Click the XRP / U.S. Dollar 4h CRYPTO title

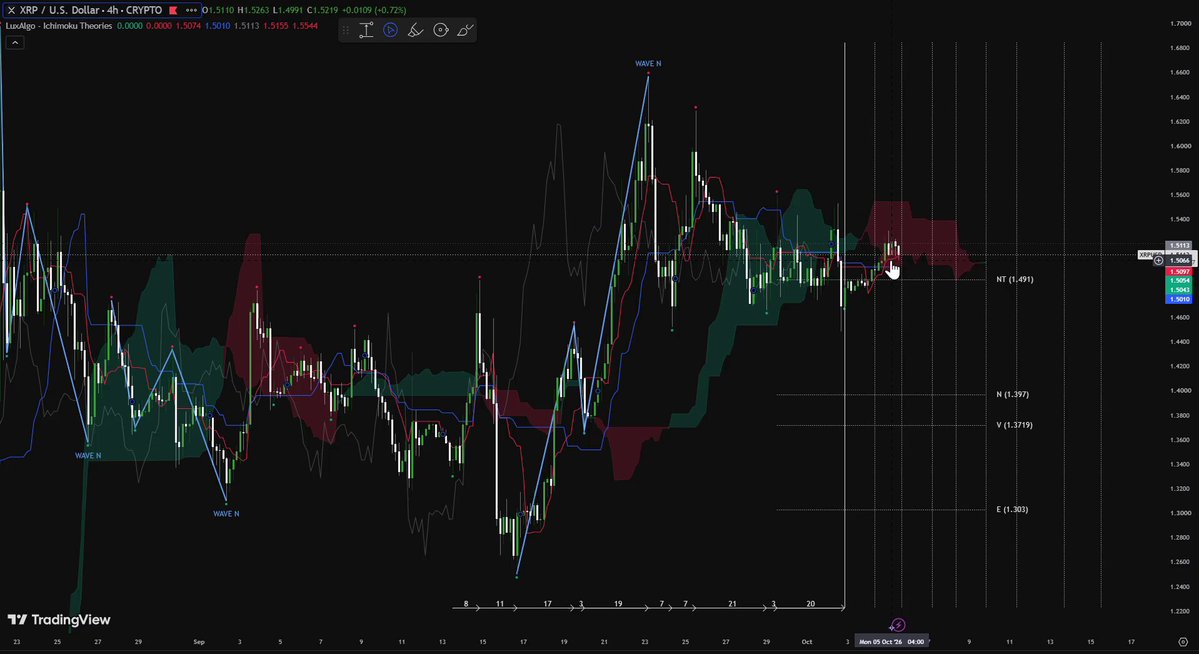[x=91, y=10]
